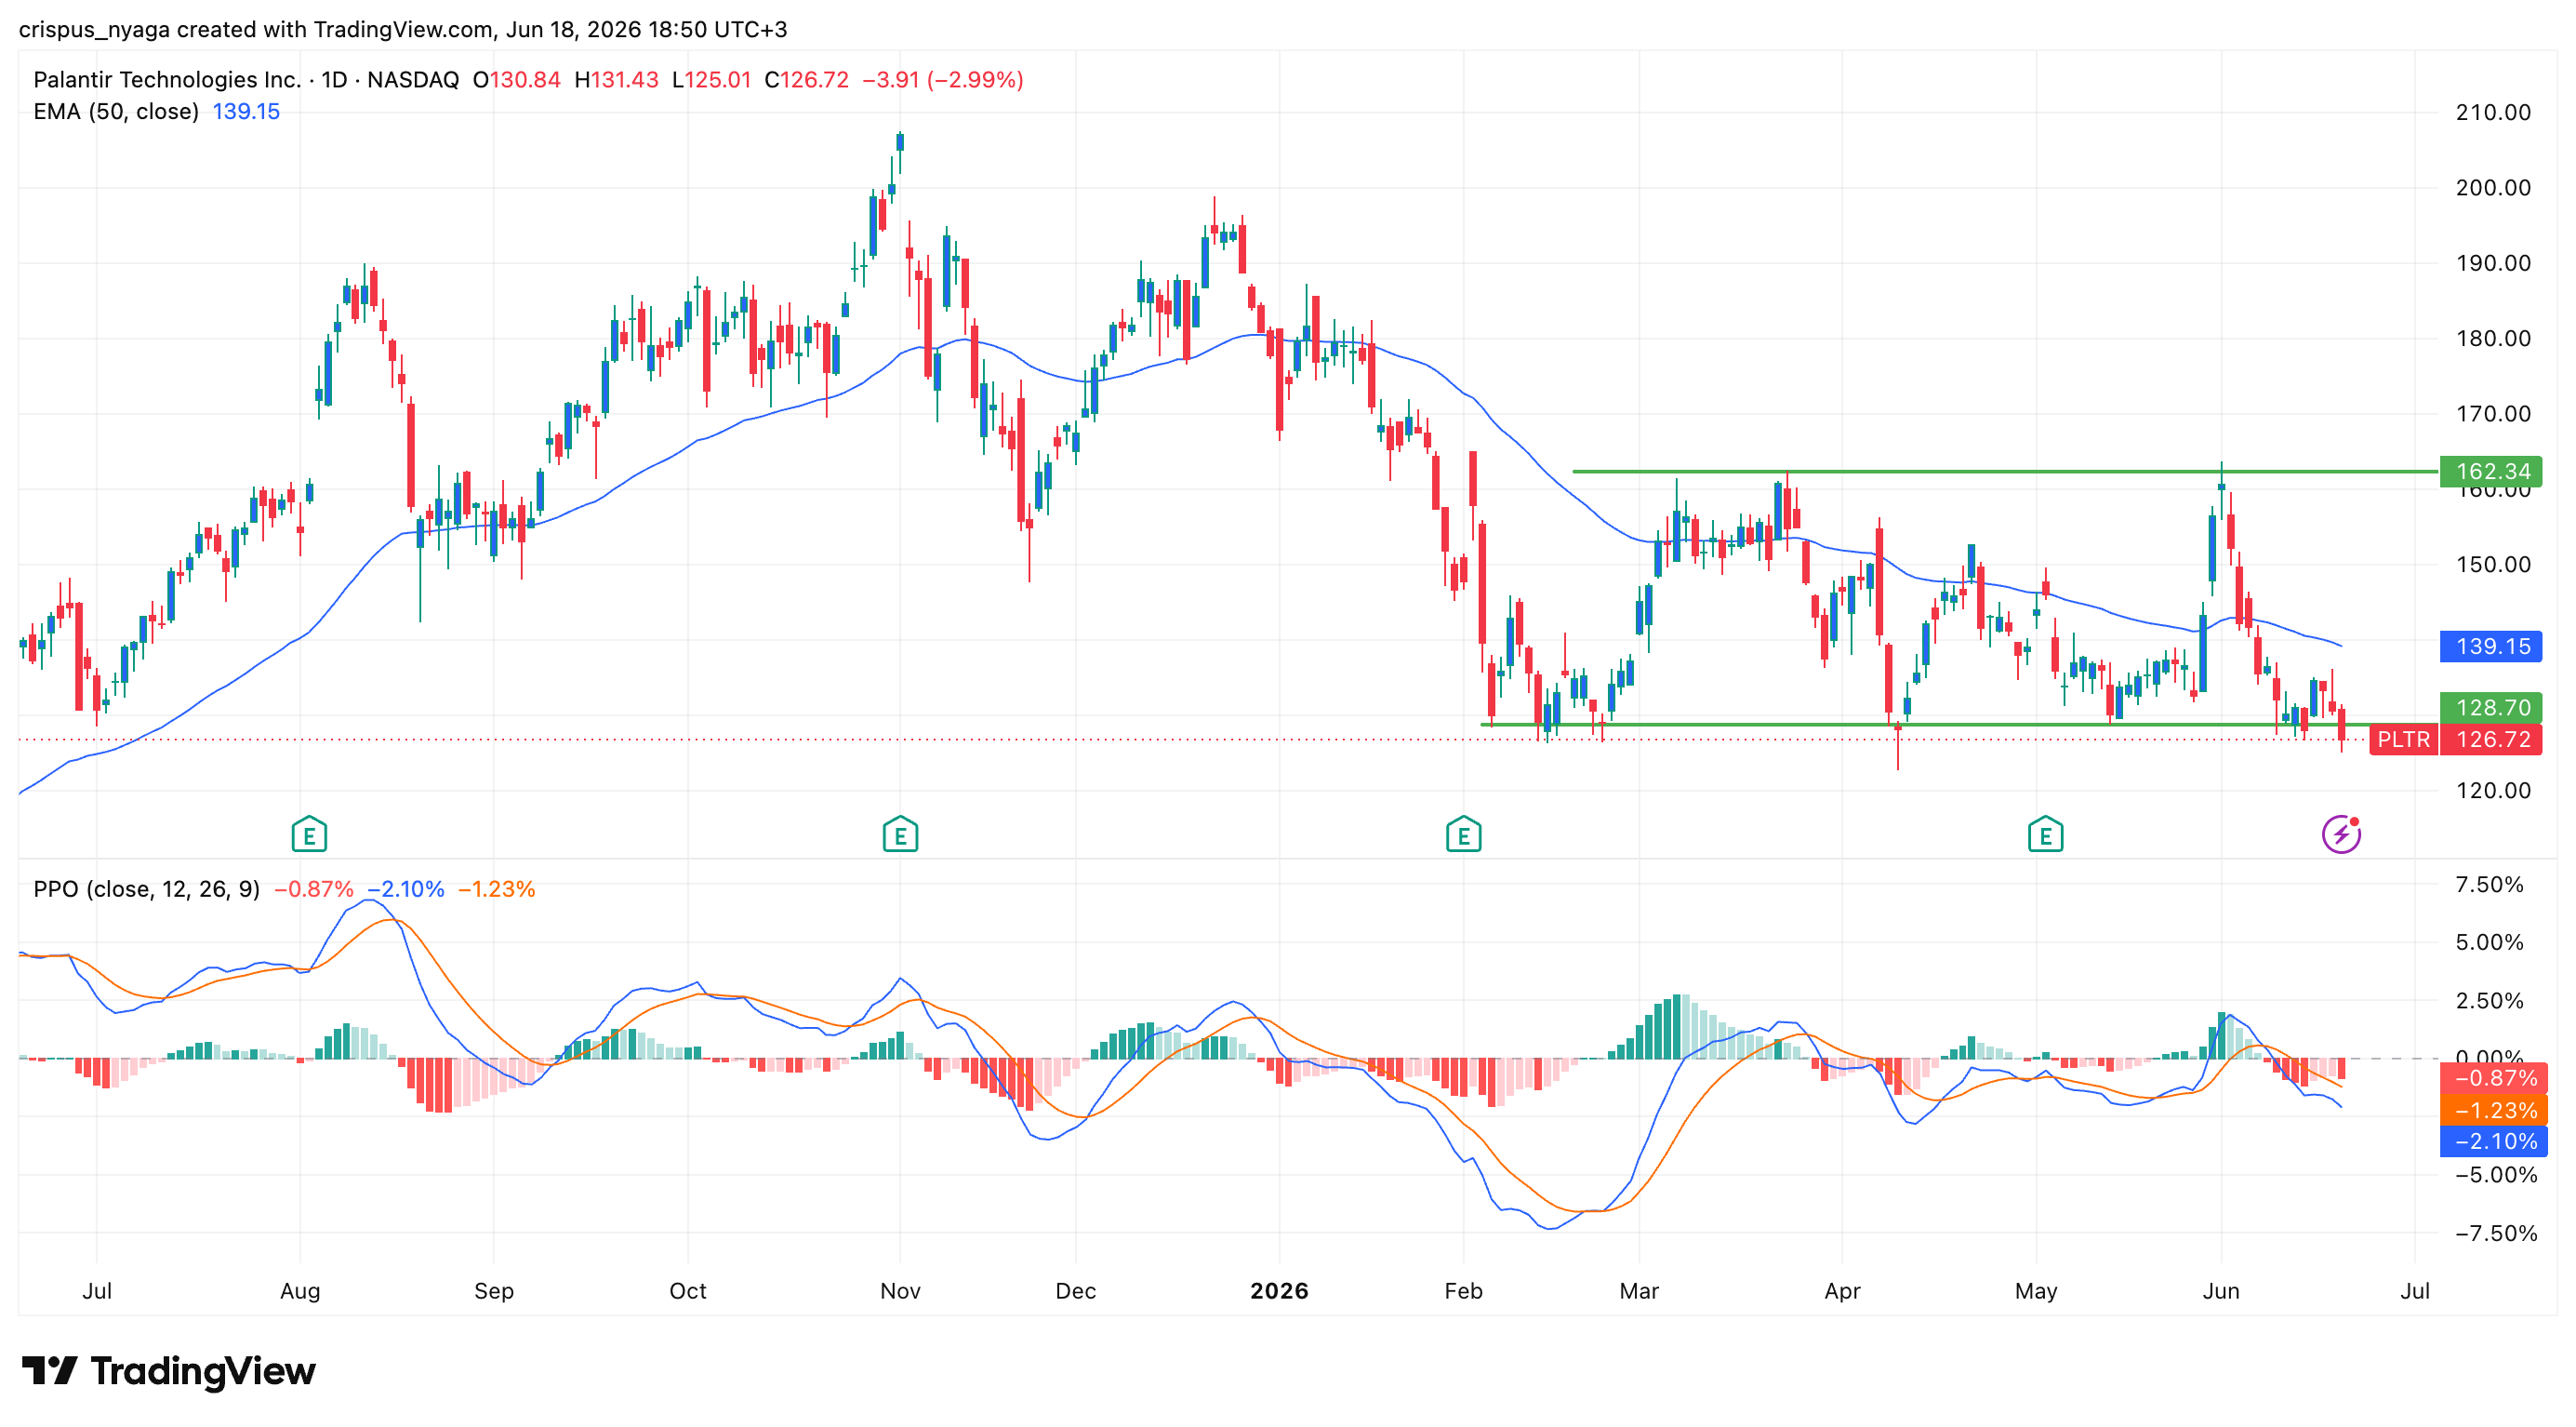This screenshot has width=2576, height=1427.
Task: Click the 150.00 price axis label
Action: pos(2493,564)
